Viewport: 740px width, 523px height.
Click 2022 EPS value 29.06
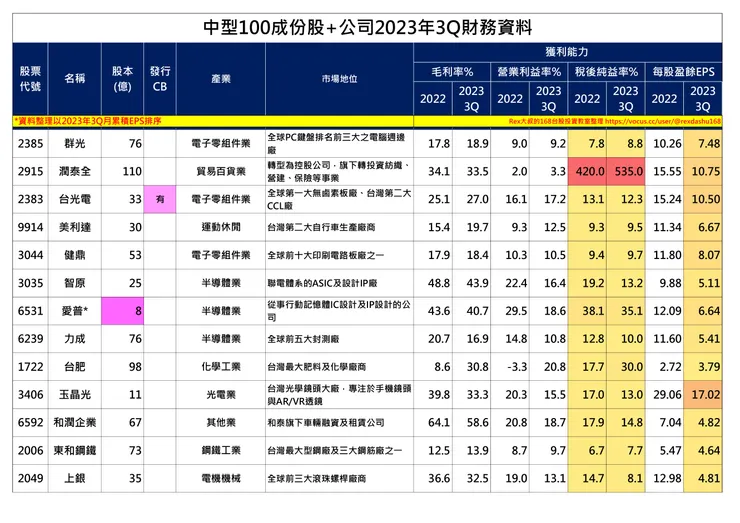pos(664,394)
